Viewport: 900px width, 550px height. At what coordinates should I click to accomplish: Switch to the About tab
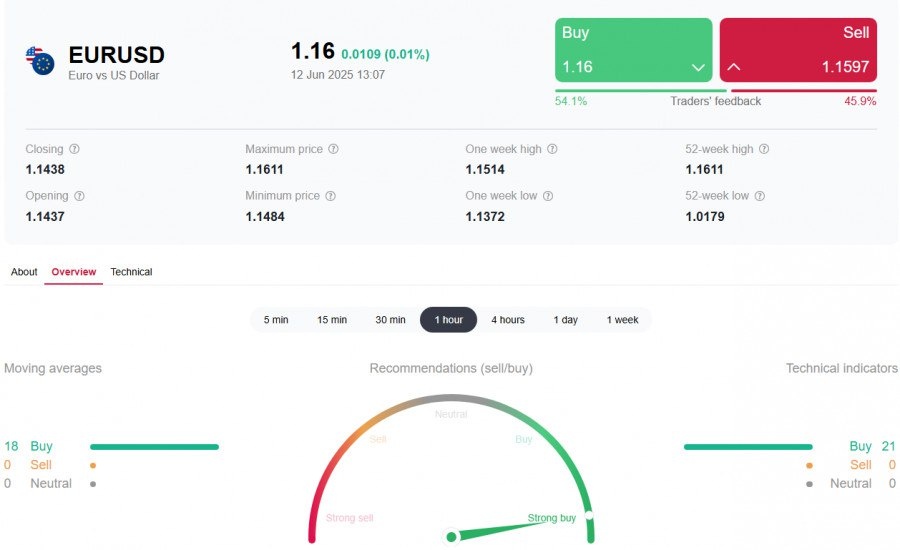(24, 272)
